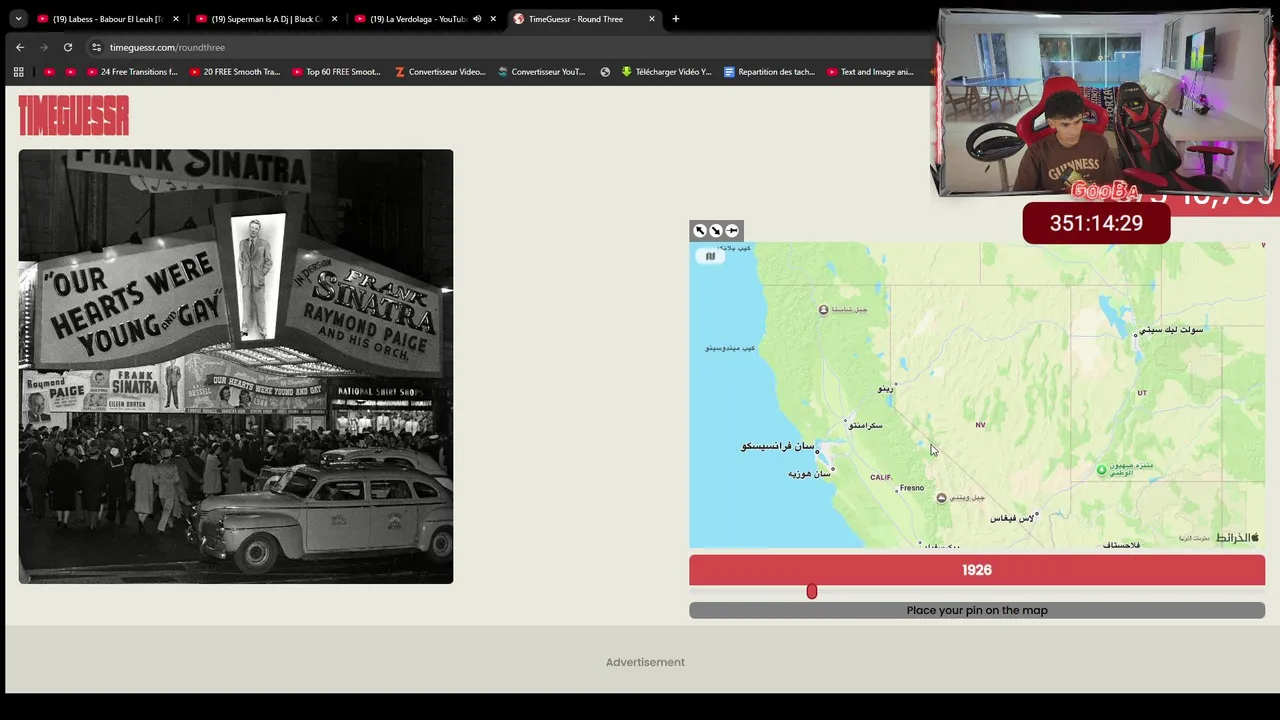The width and height of the screenshot is (1280, 720).
Task: Toggle the map pin-lock icon
Action: [732, 231]
